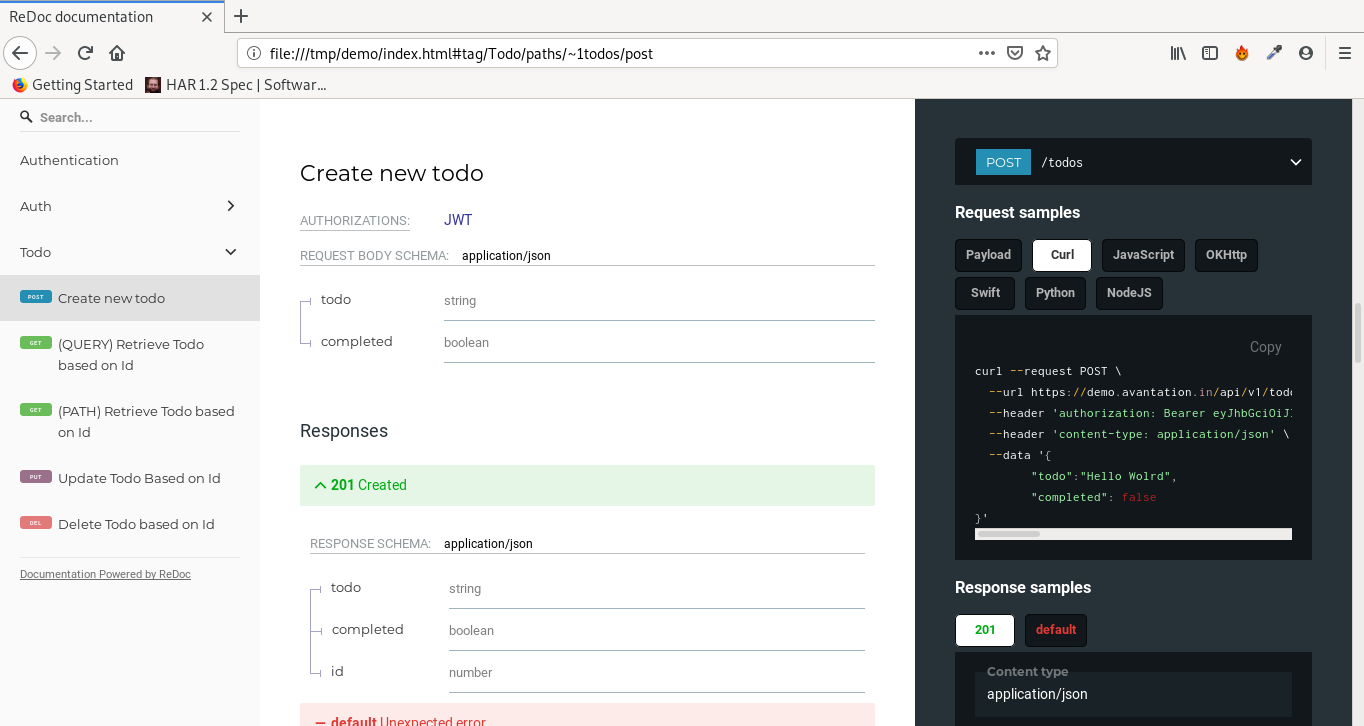Reload the page with the refresh icon
1364x726 pixels.
[x=86, y=53]
